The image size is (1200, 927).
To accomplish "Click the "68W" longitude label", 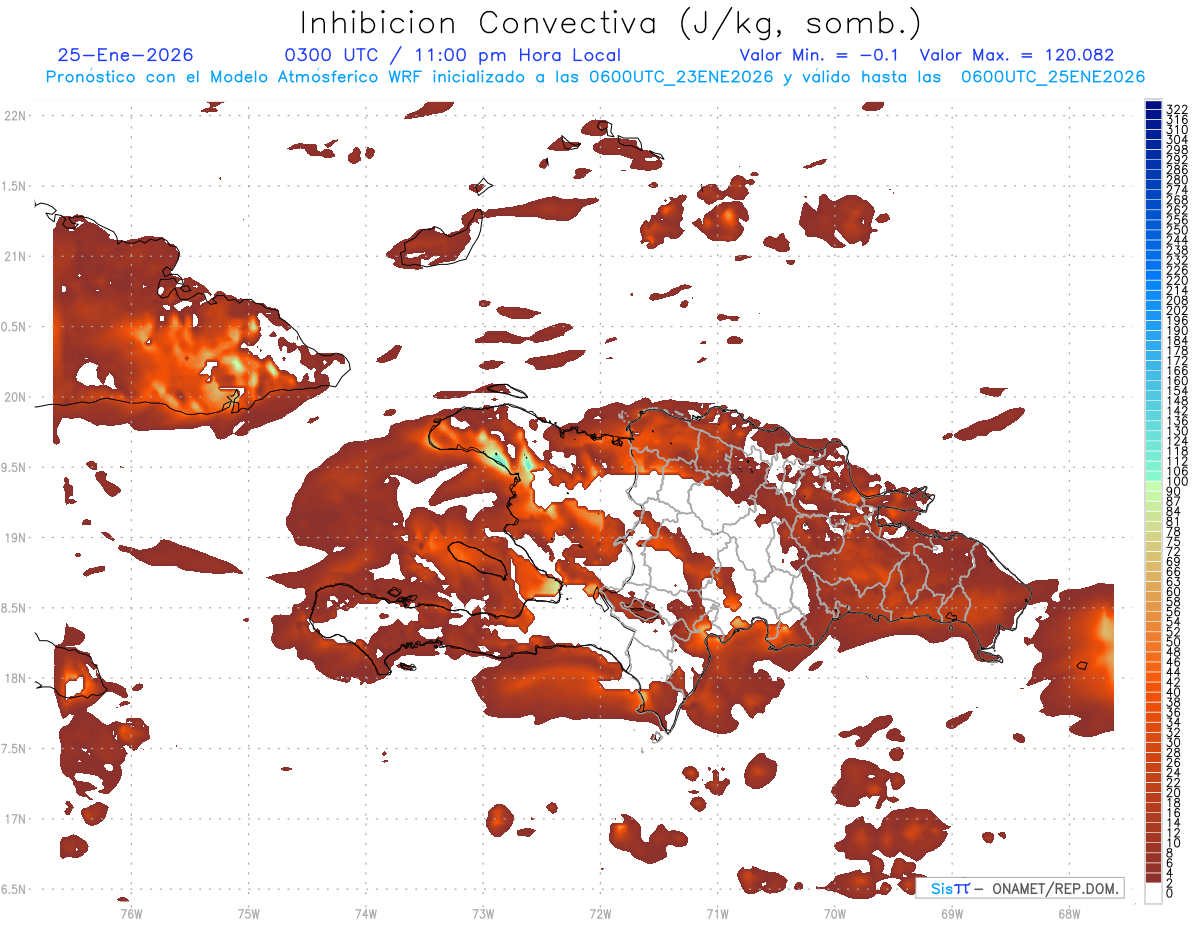I will pyautogui.click(x=1069, y=913).
